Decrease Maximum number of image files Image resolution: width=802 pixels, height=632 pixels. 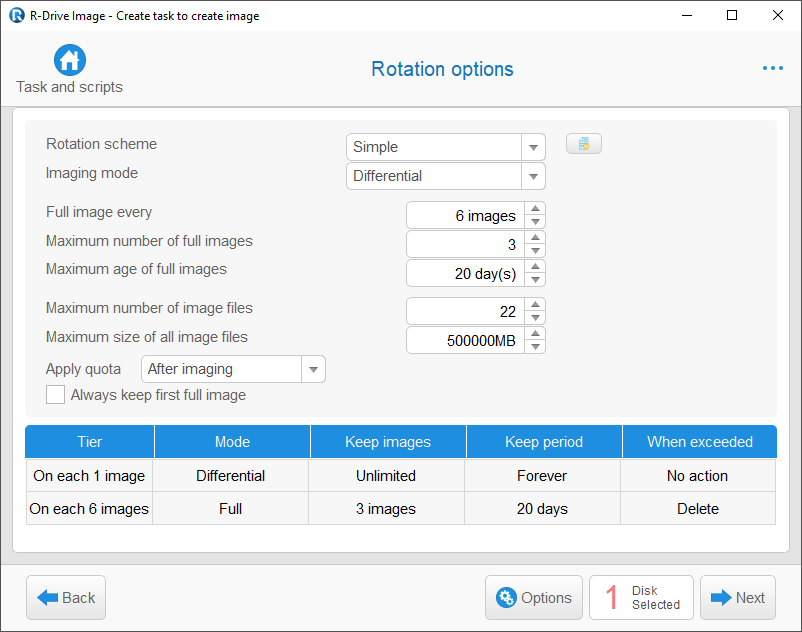[535, 318]
